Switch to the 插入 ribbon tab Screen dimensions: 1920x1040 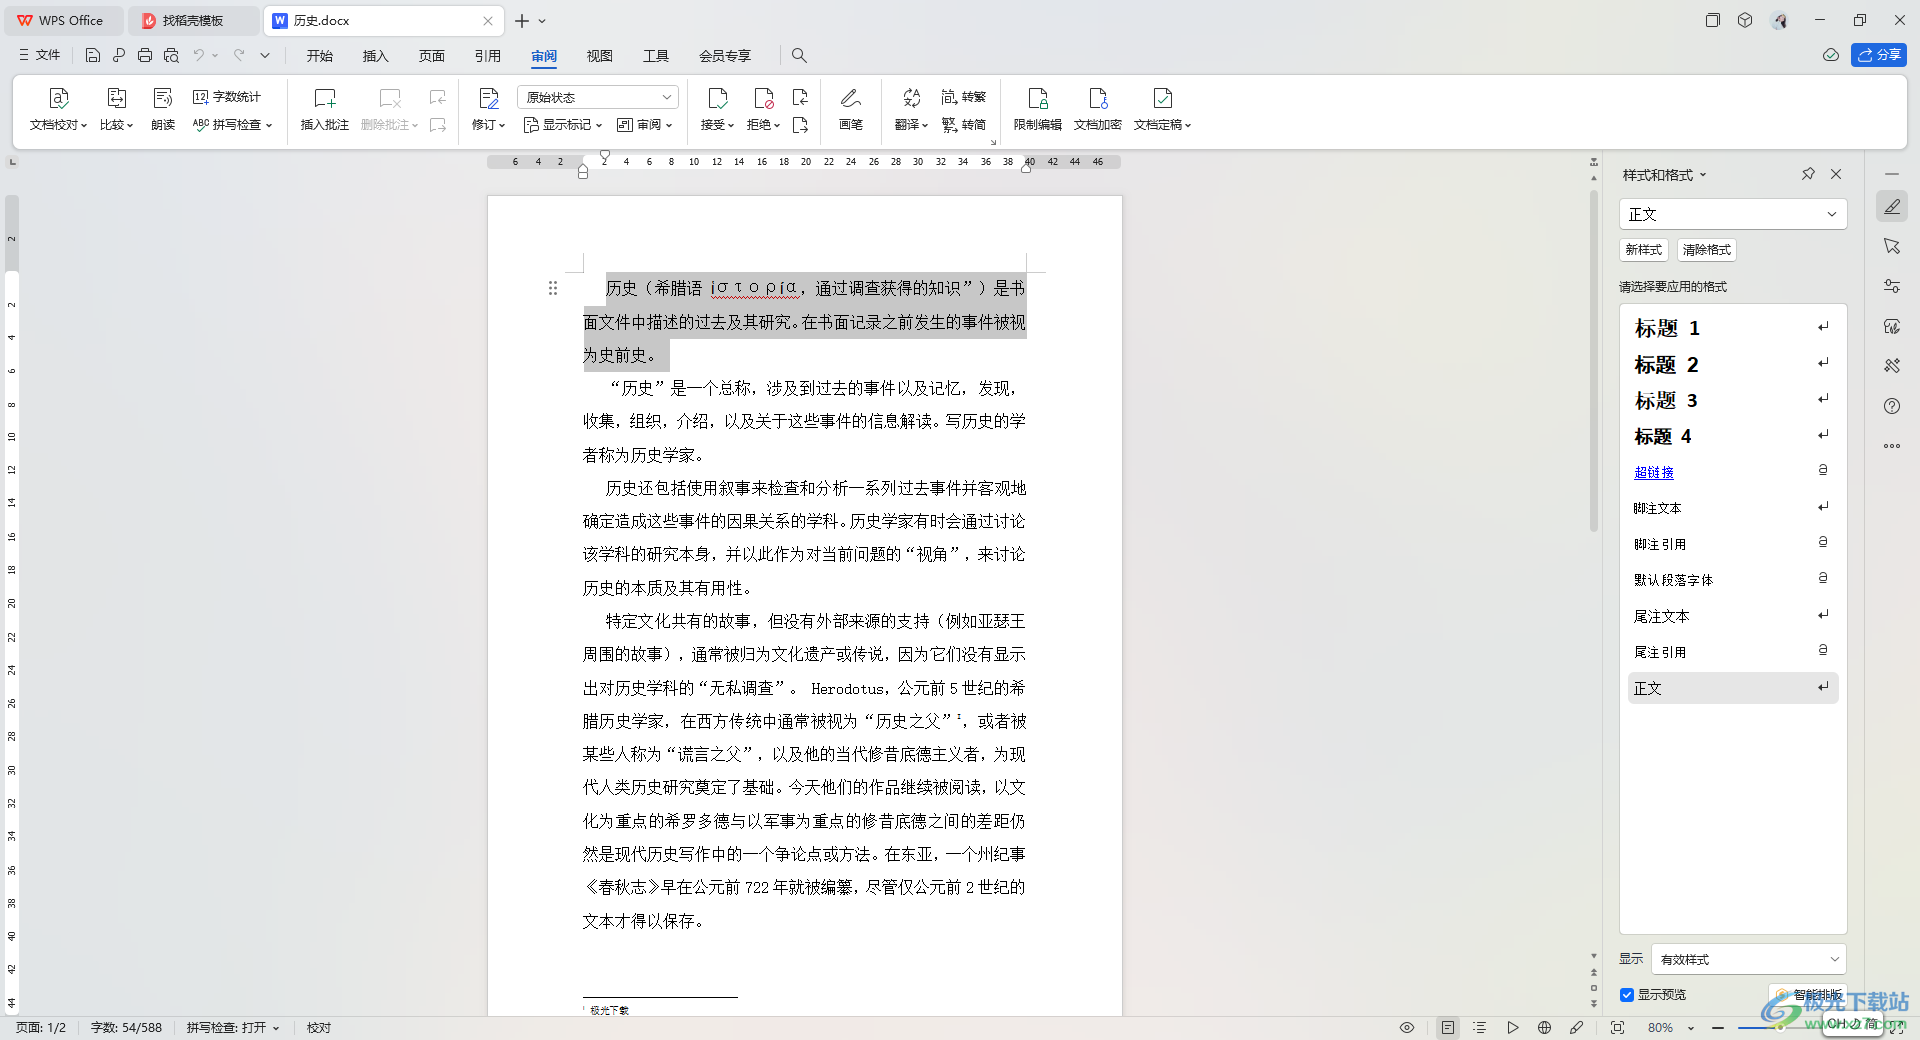click(x=376, y=56)
